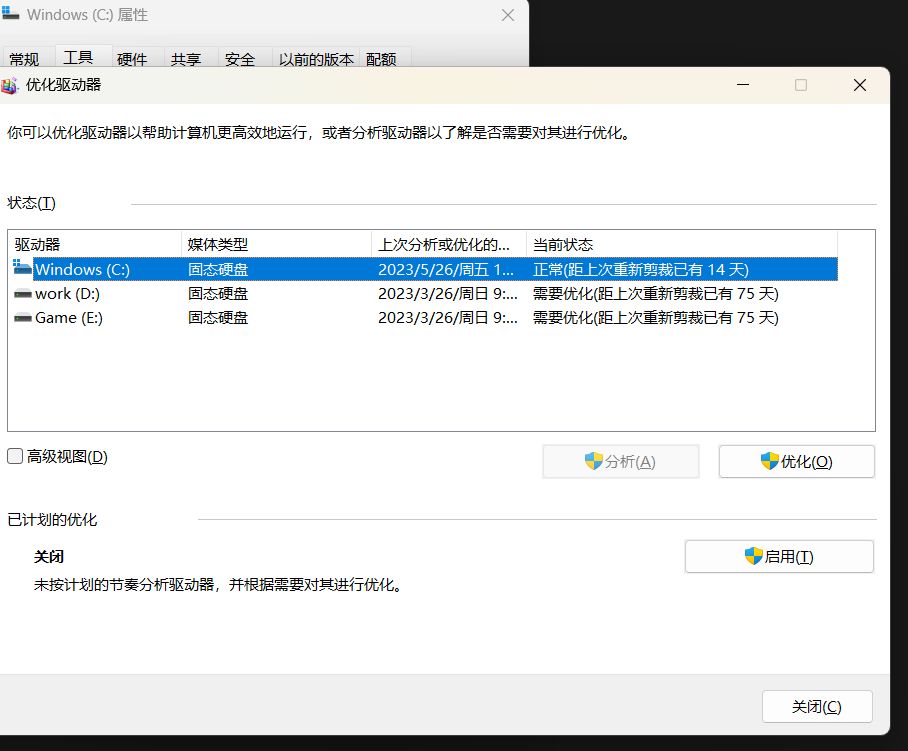Select the 安全 tab
The height and width of the screenshot is (751, 908).
(x=240, y=59)
